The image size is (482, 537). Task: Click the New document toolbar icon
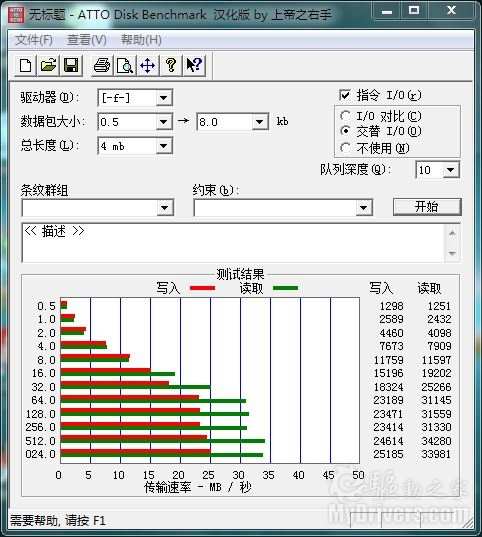tap(26, 65)
